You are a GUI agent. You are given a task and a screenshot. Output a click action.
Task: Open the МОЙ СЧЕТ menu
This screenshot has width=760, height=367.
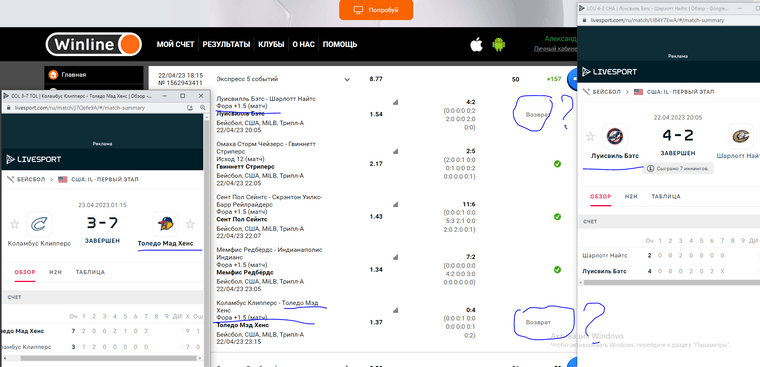click(175, 45)
